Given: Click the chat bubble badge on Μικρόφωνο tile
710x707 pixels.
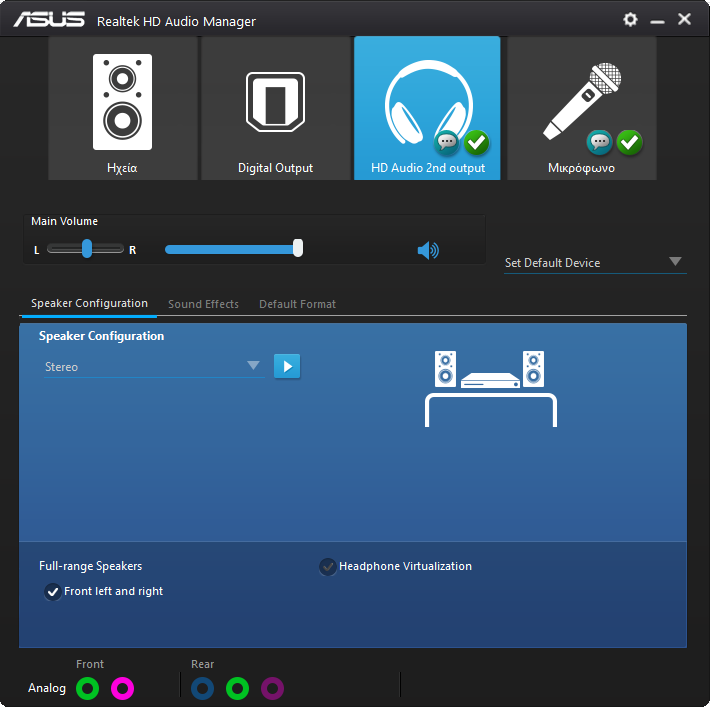Looking at the screenshot, I should click(x=600, y=143).
